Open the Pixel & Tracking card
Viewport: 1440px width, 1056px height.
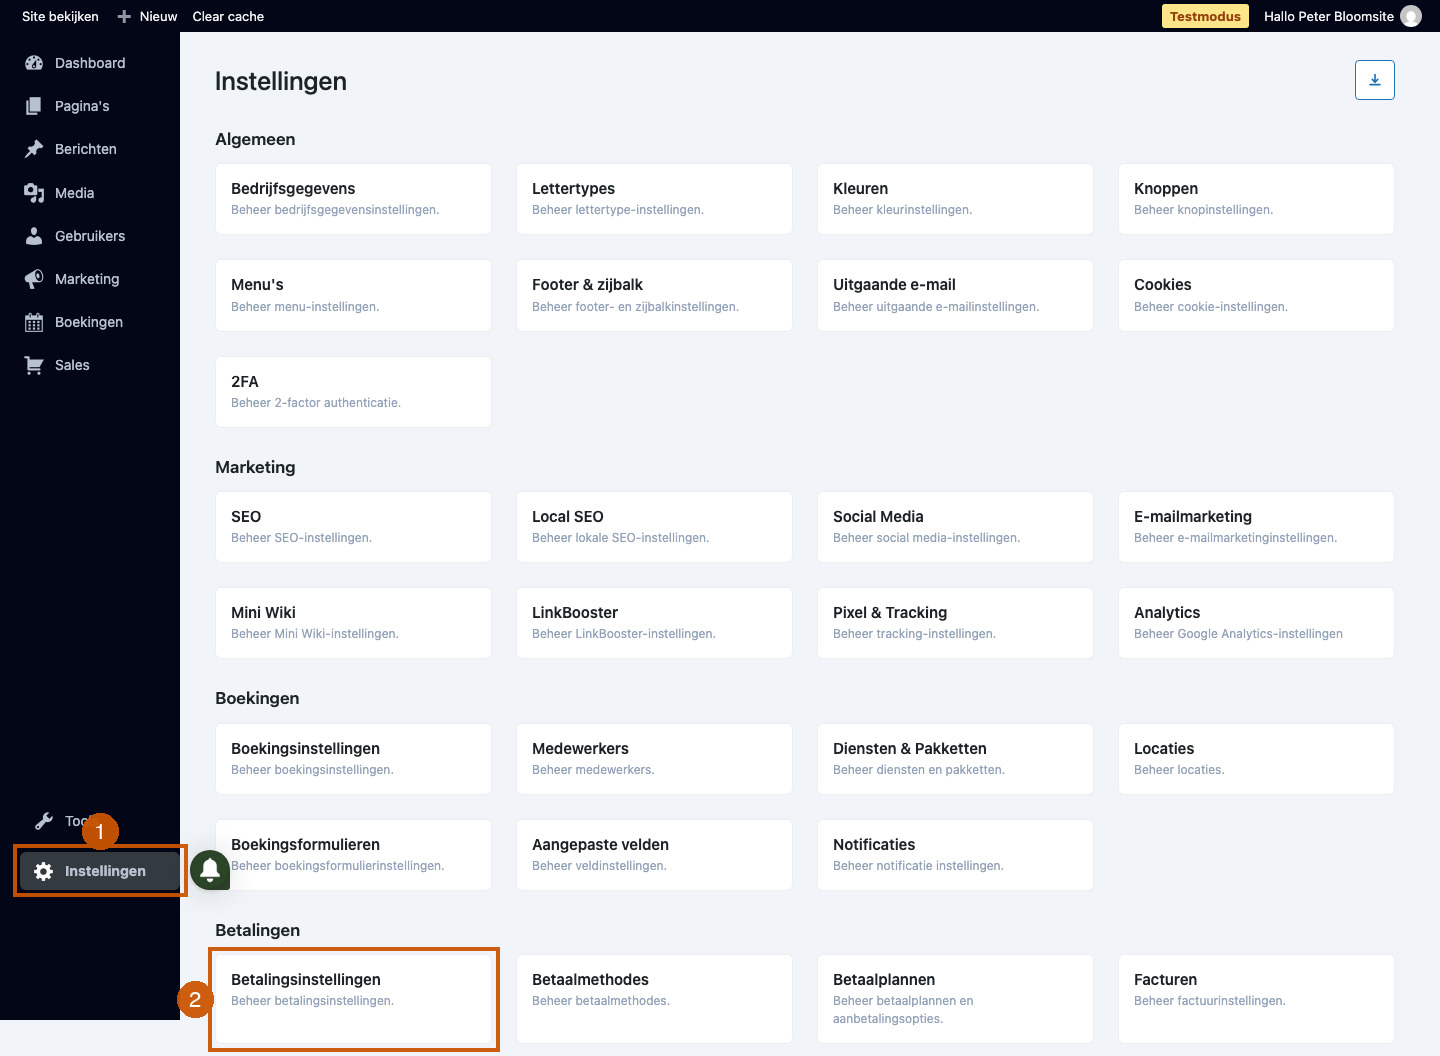coord(955,623)
